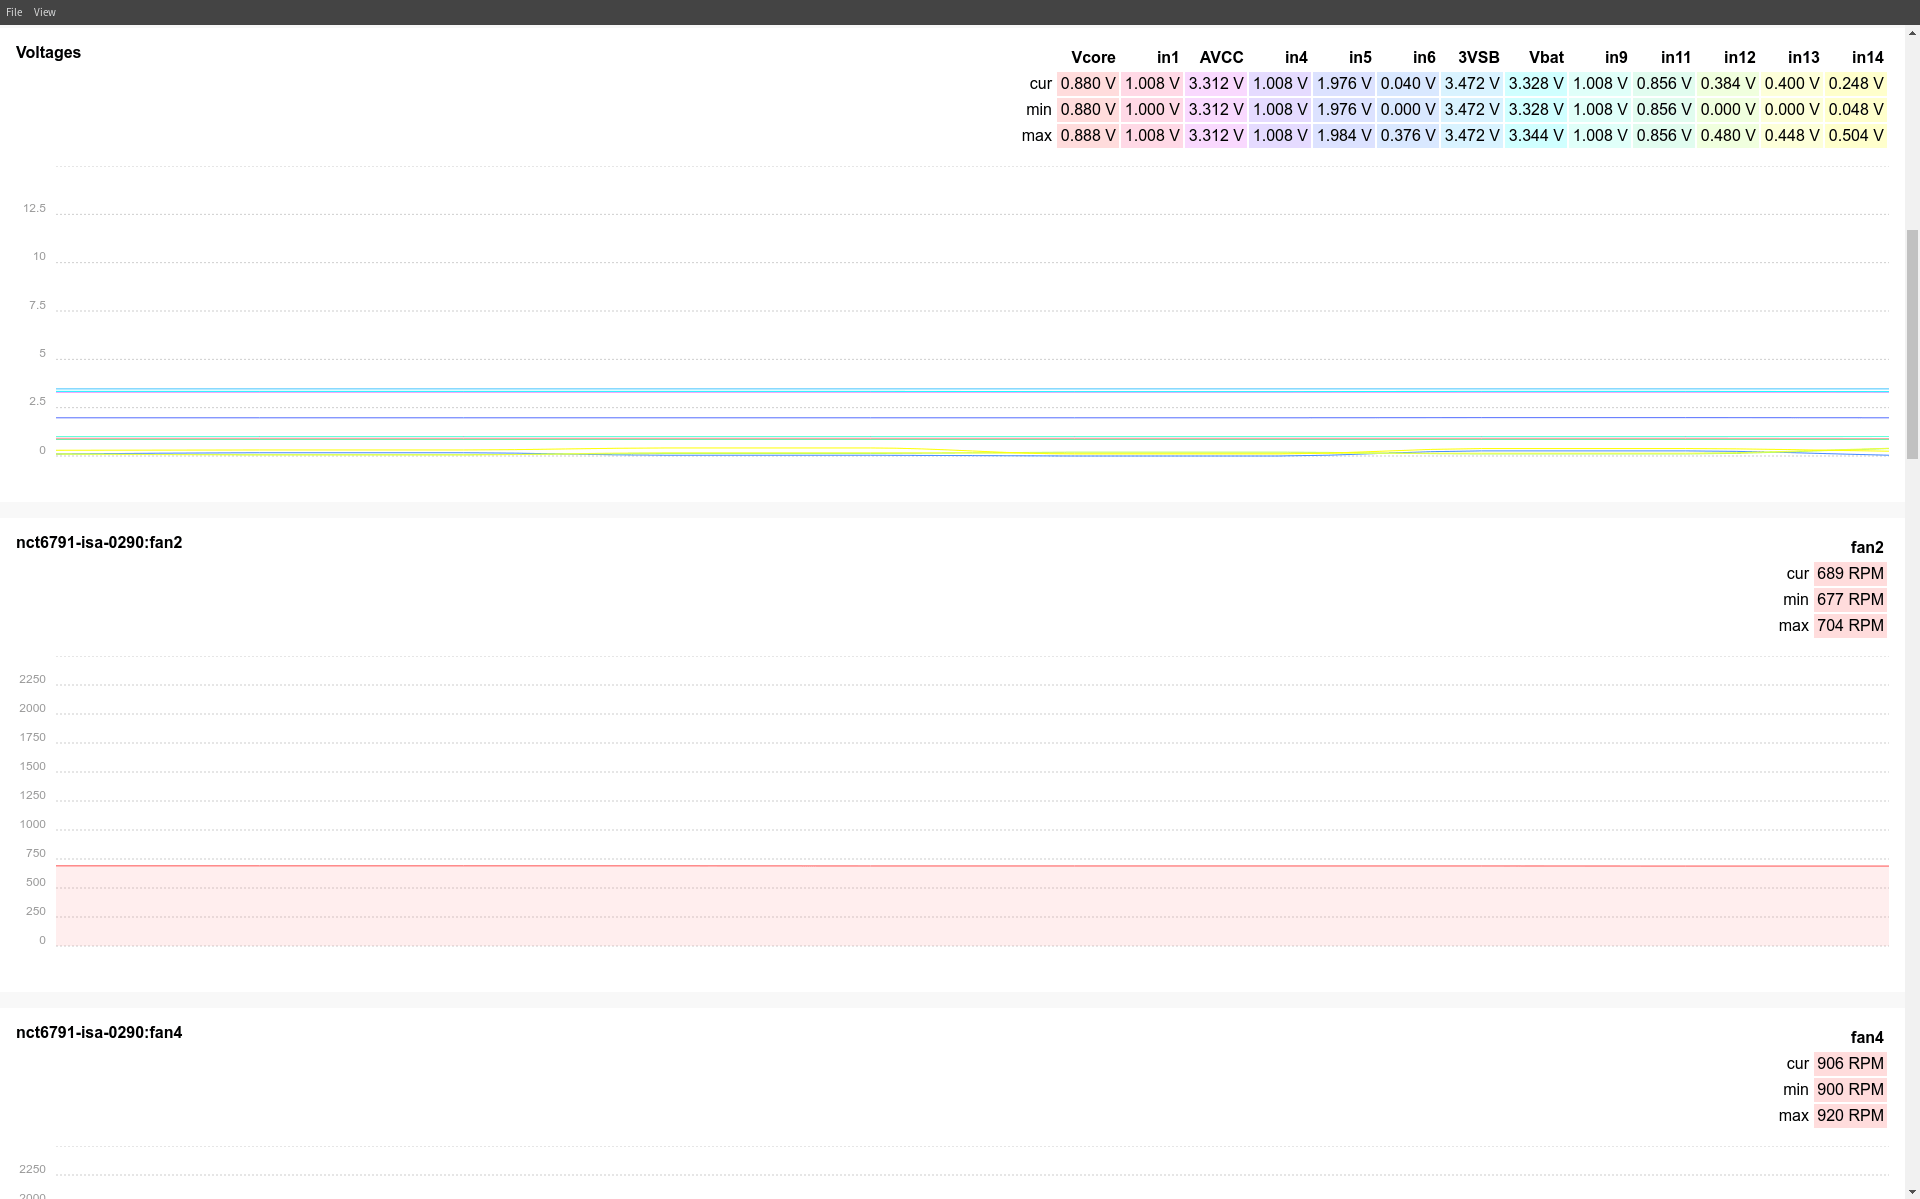
Task: Click the nct6791-isa-0290:fan2 graph title
Action: [99, 543]
